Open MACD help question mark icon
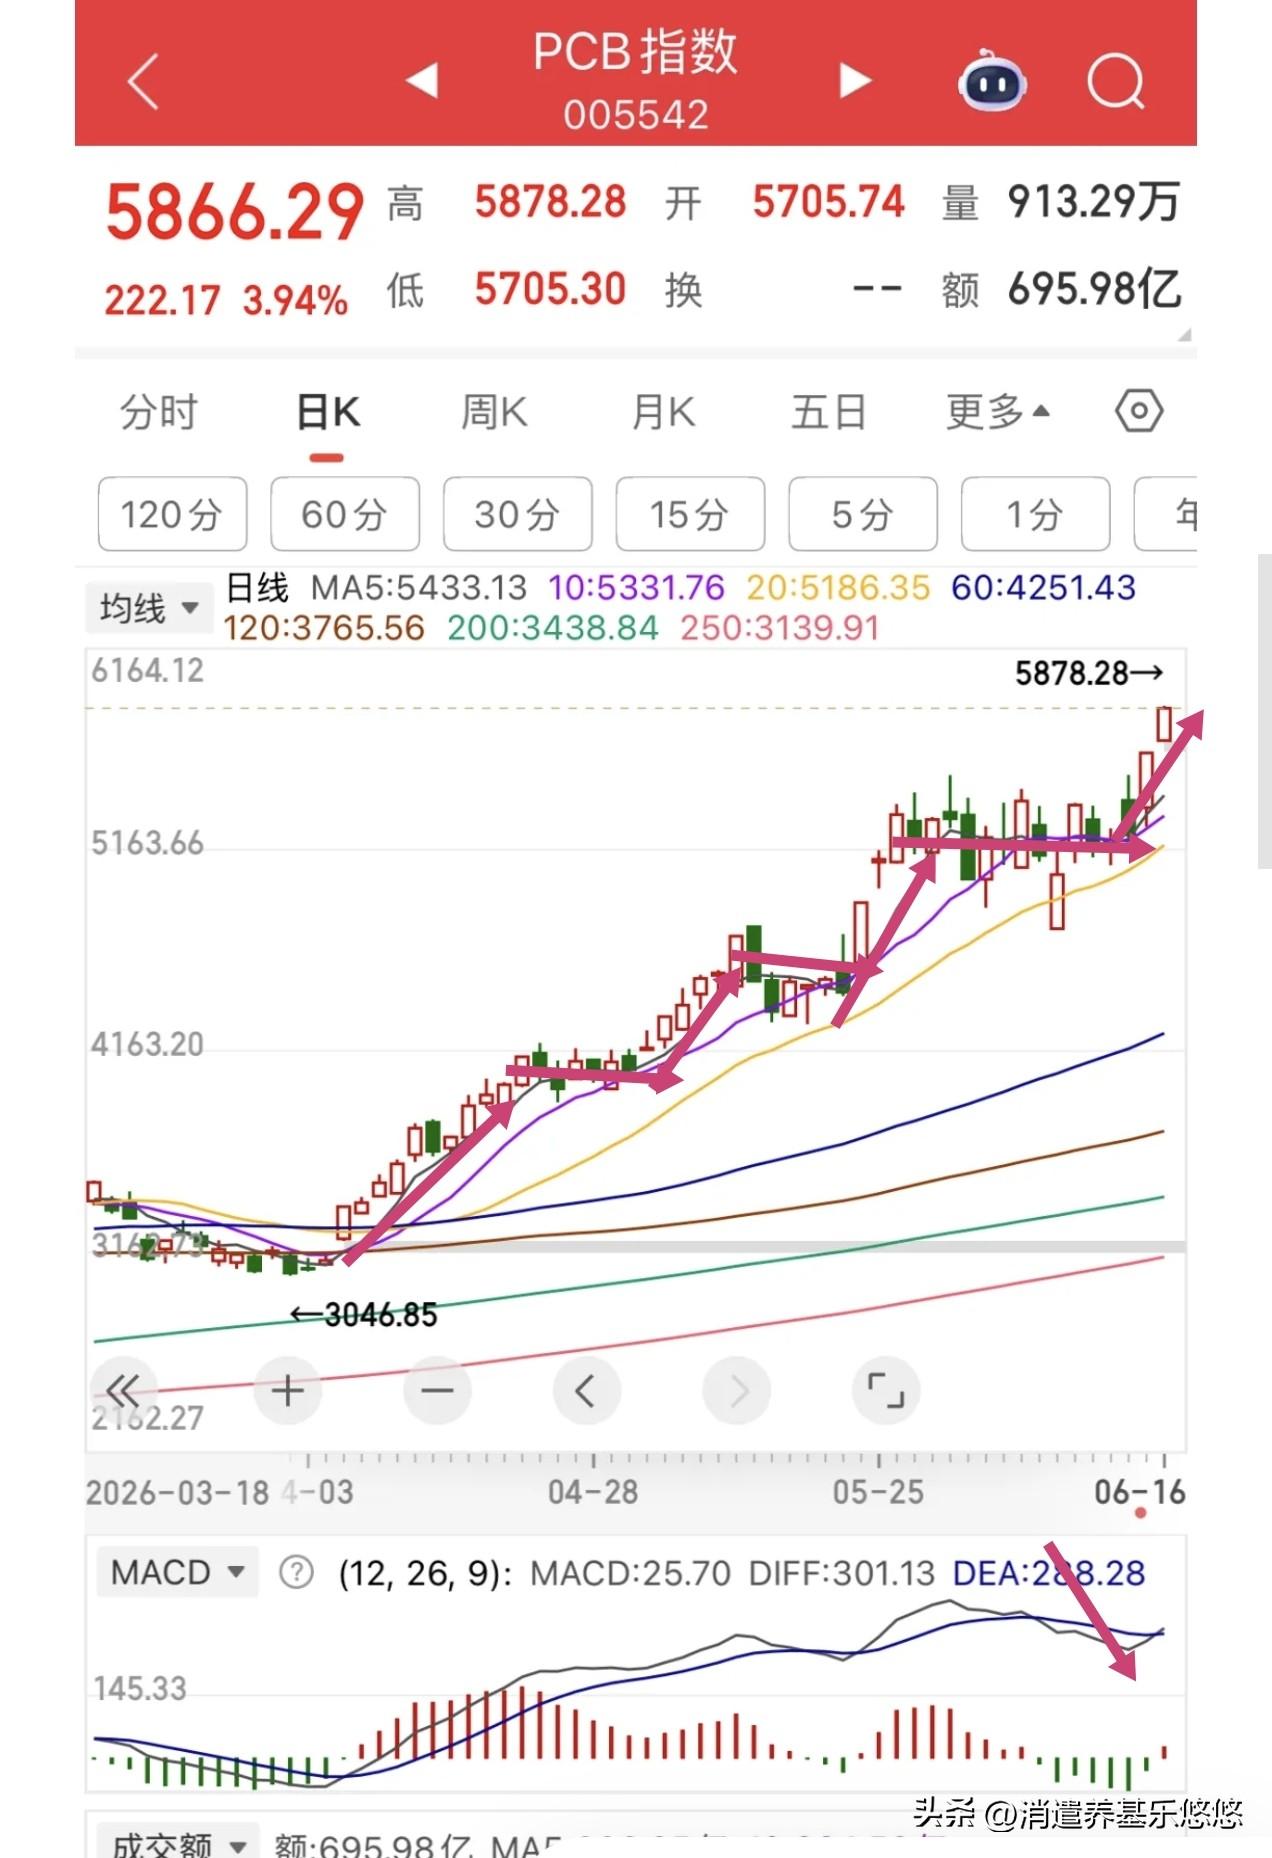This screenshot has height=1858, width=1272. (x=296, y=1573)
